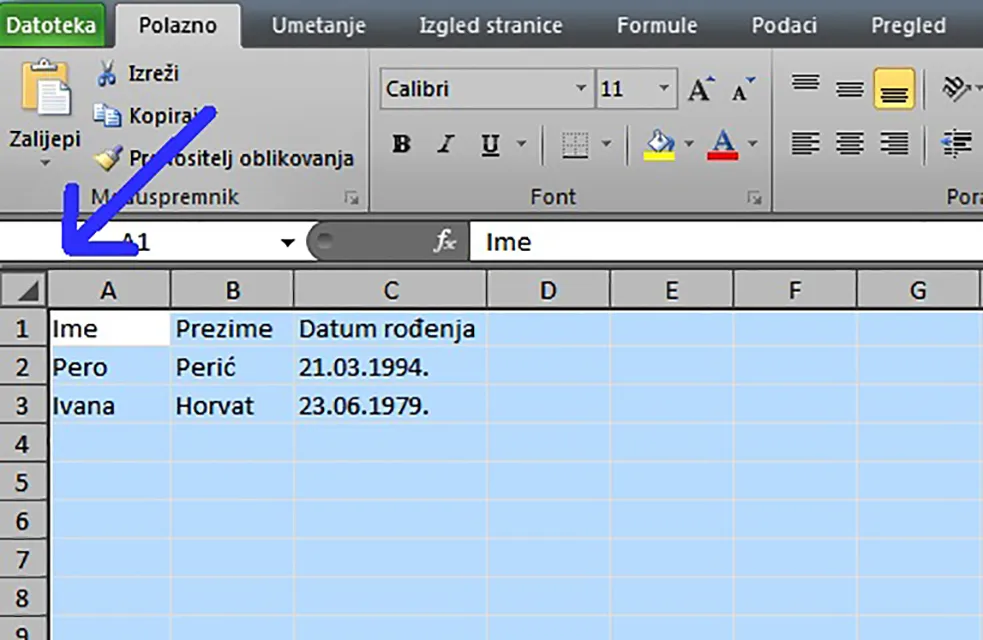This screenshot has width=983, height=640.
Task: Apply cell borders icon
Action: point(575,145)
